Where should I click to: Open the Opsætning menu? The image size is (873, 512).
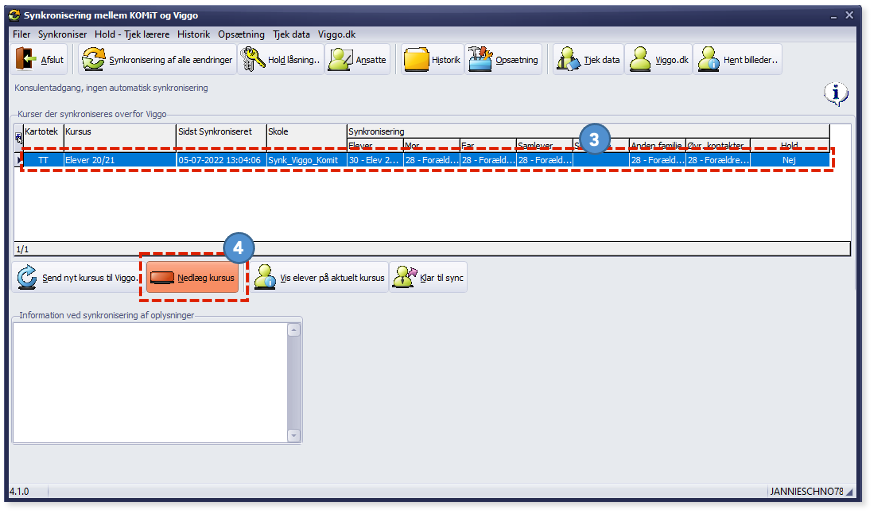(x=241, y=35)
